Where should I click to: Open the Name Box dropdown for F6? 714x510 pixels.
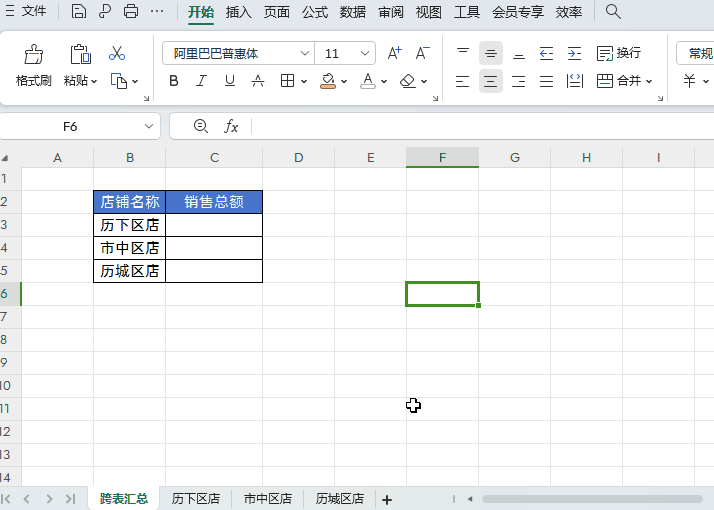click(149, 126)
